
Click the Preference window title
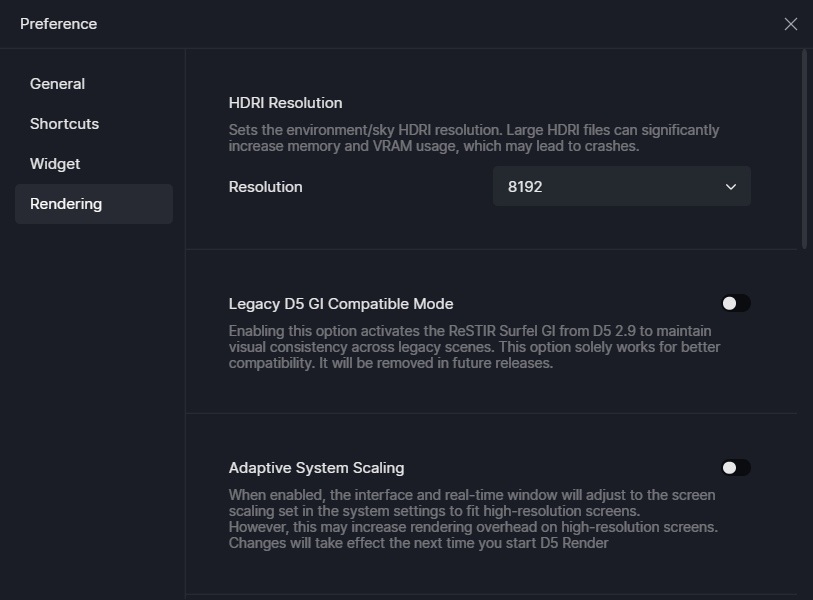point(58,24)
